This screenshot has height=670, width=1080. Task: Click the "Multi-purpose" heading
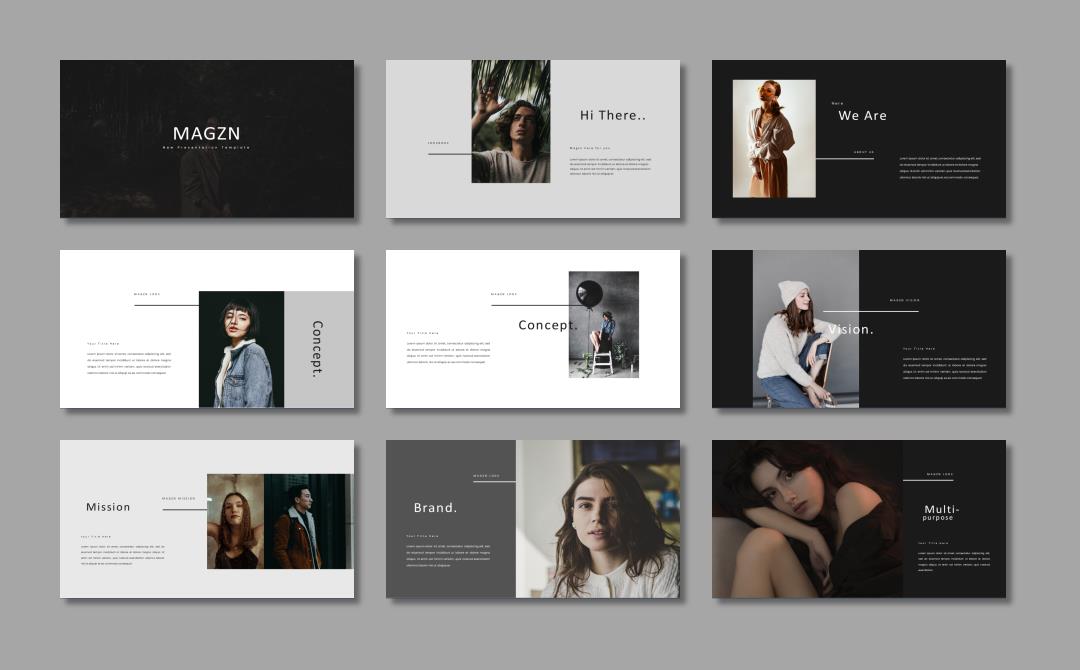940,513
